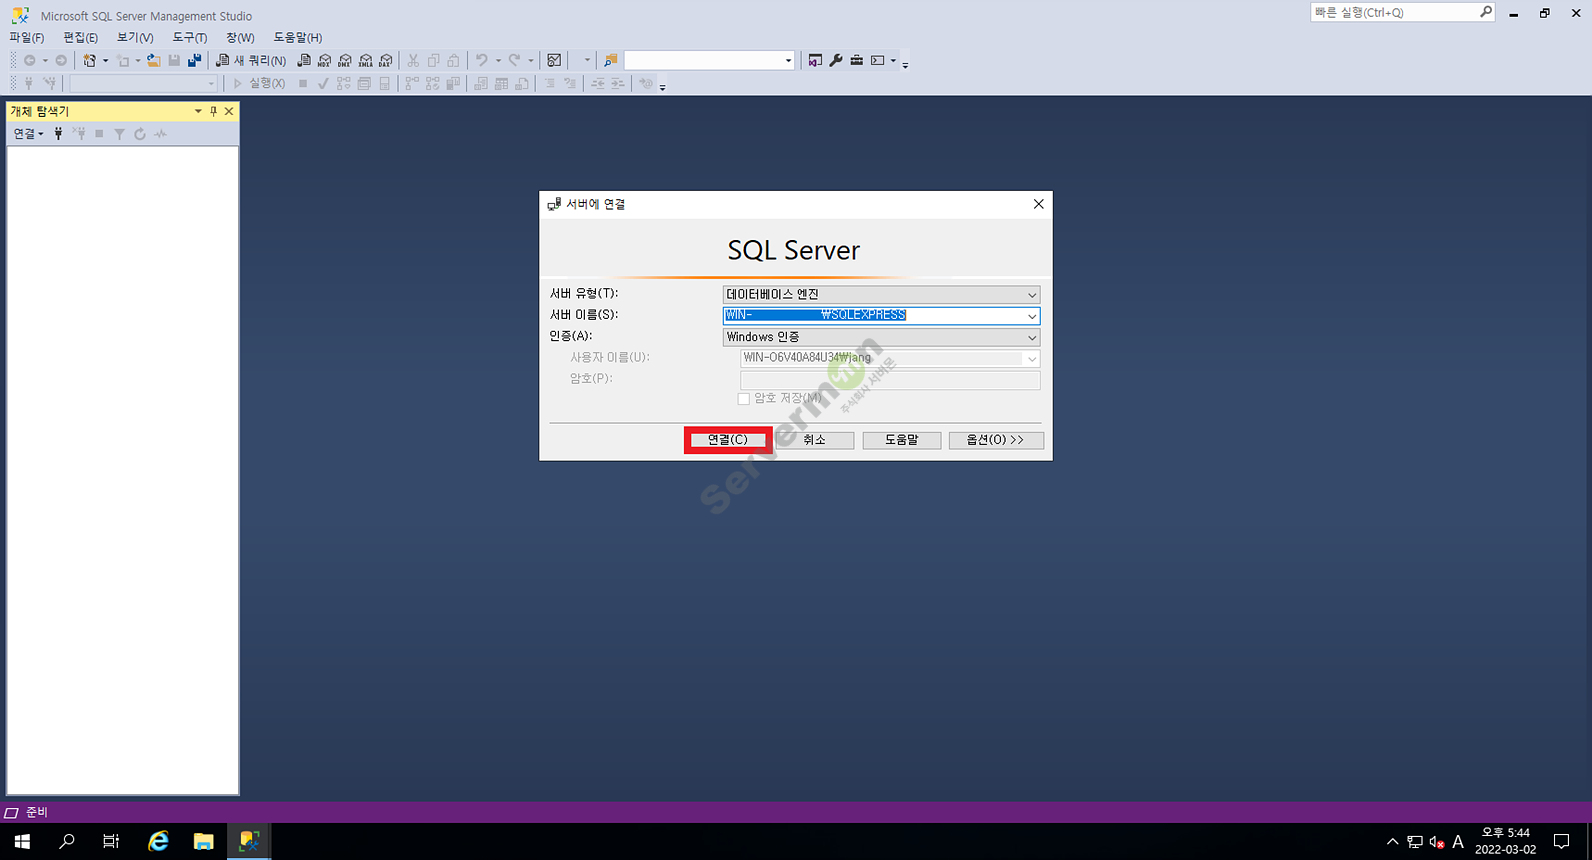
Task: Open the 보기(V) menu
Action: point(135,37)
